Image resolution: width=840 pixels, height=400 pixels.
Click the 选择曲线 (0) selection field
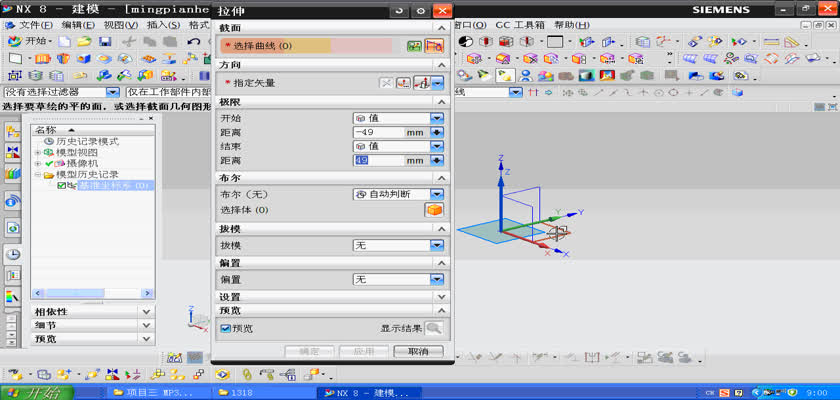(306, 46)
